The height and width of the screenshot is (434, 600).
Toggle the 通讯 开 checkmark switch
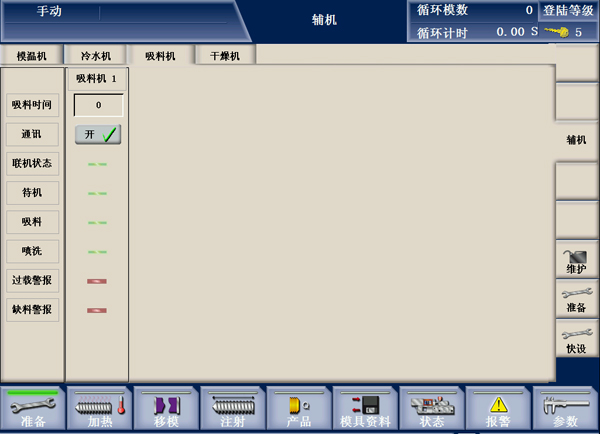(x=98, y=134)
